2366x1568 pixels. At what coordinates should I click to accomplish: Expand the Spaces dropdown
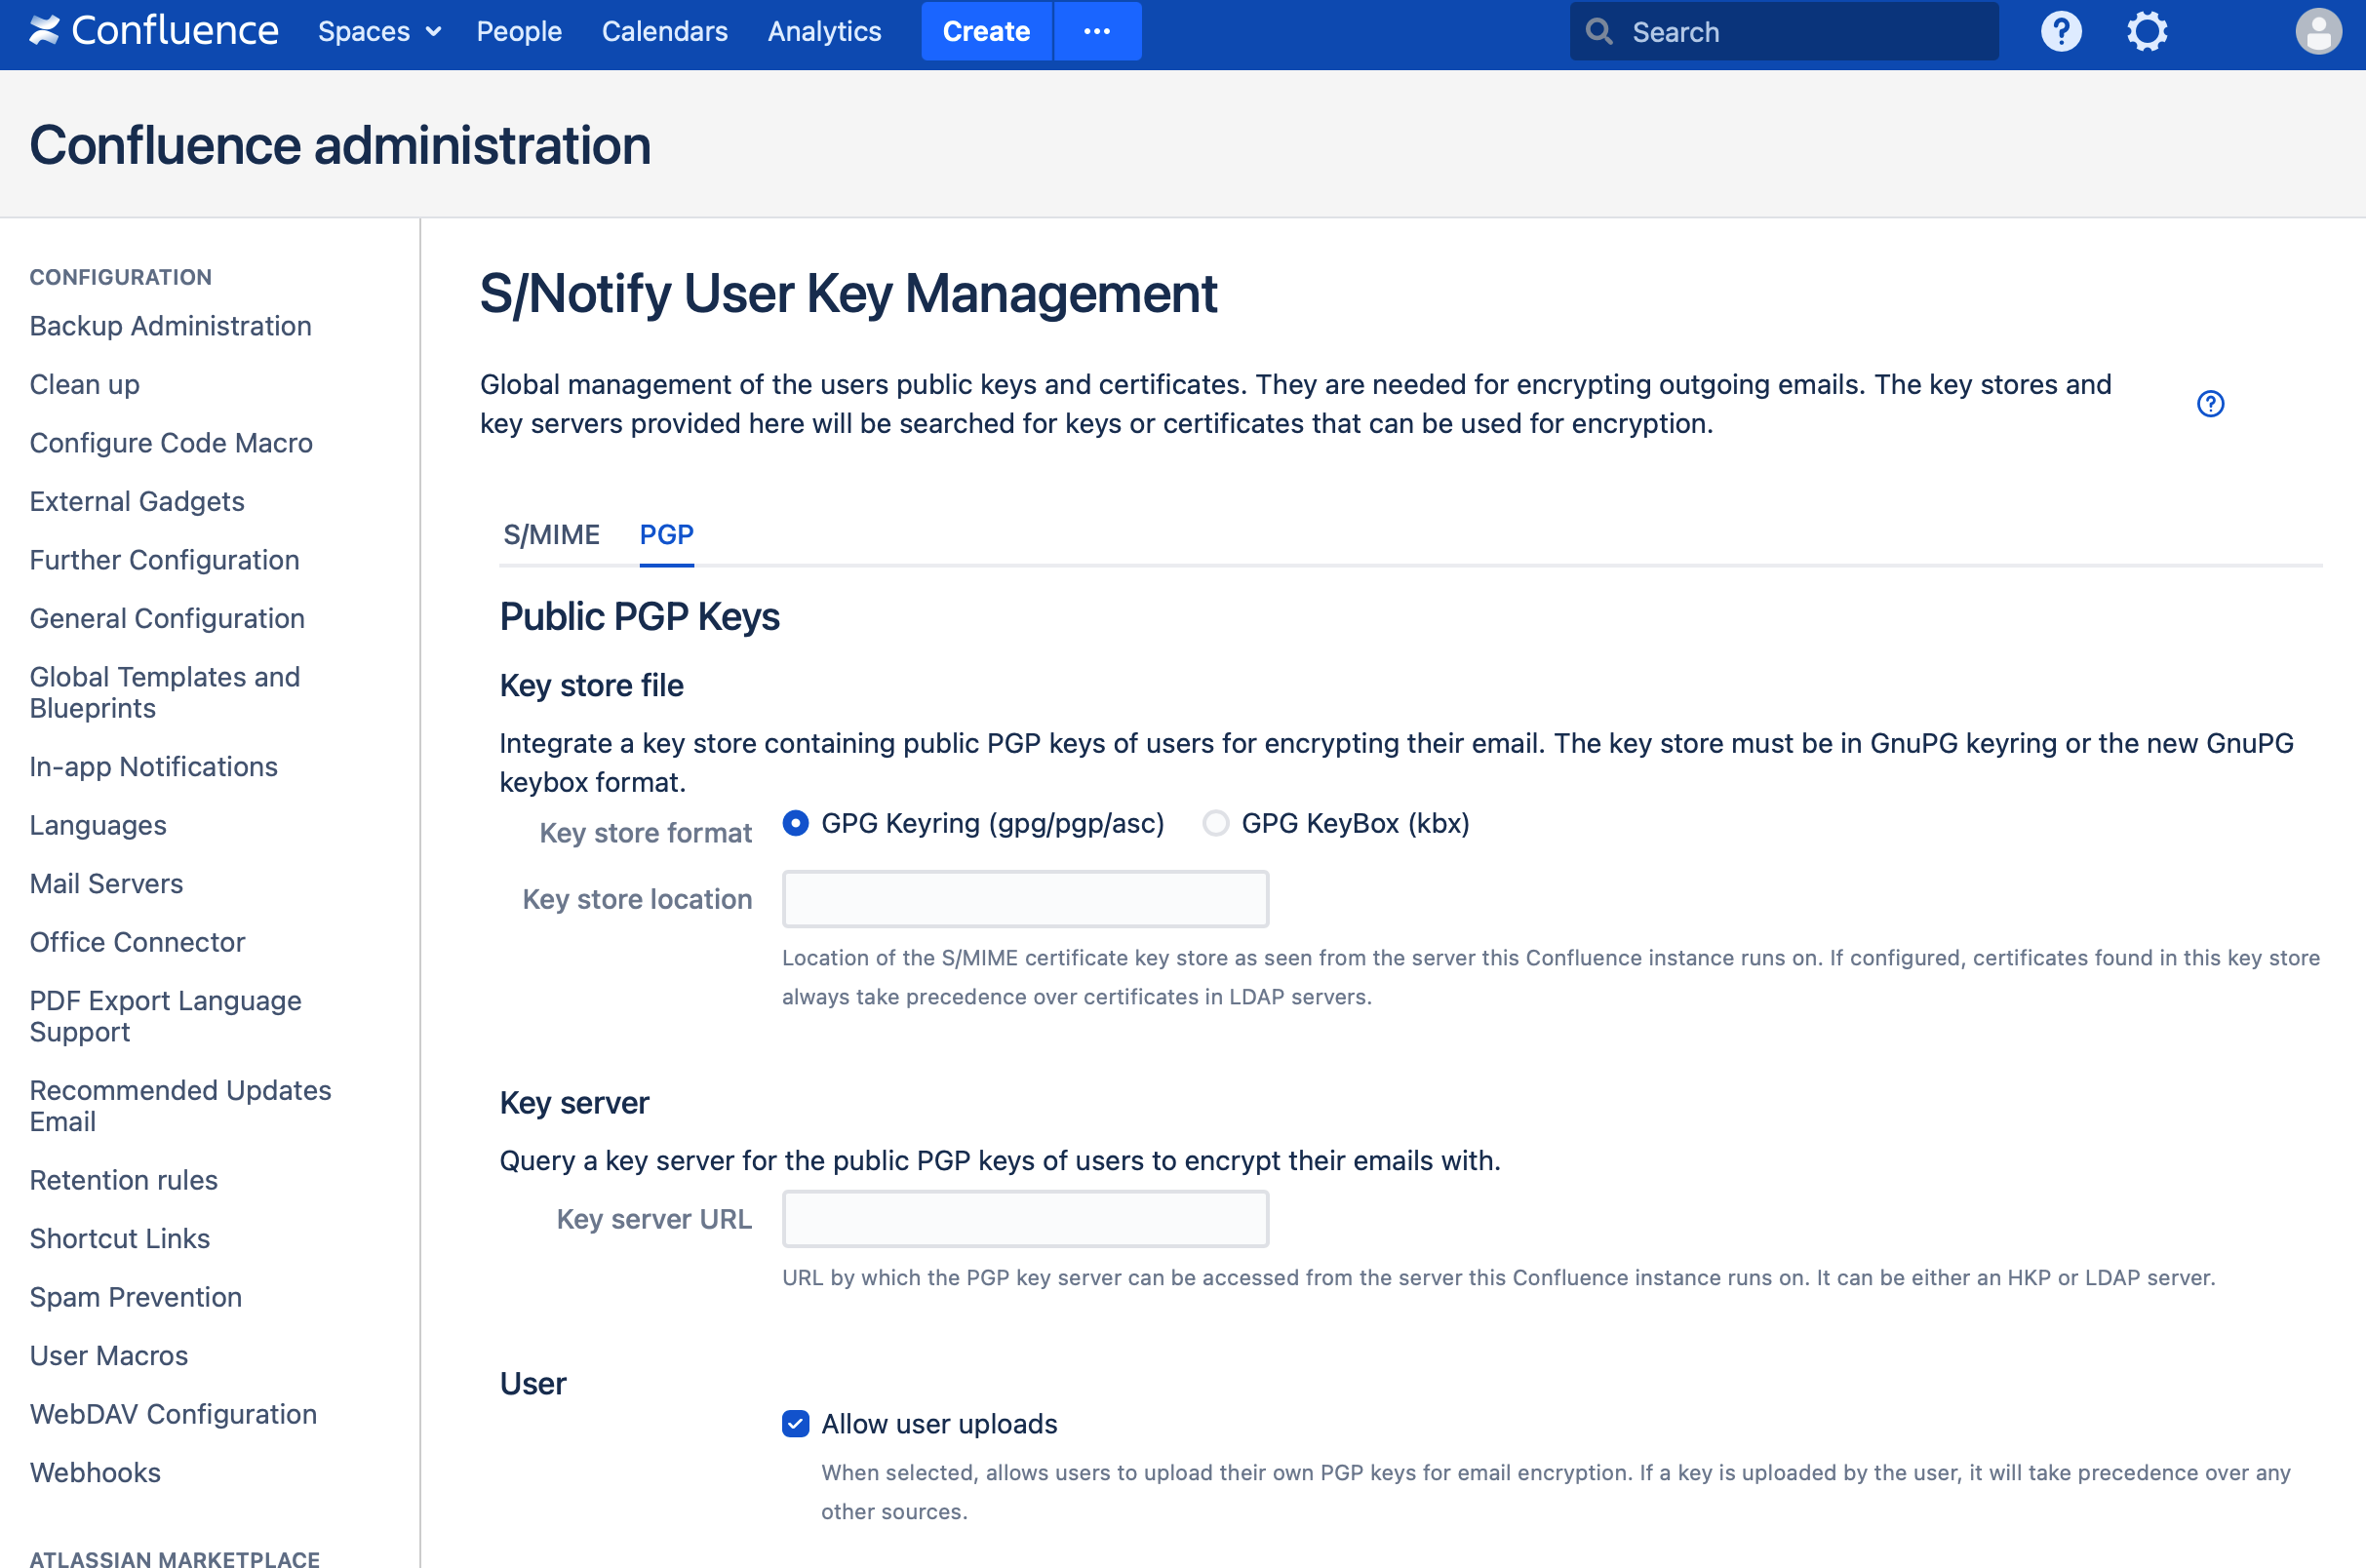pyautogui.click(x=379, y=31)
